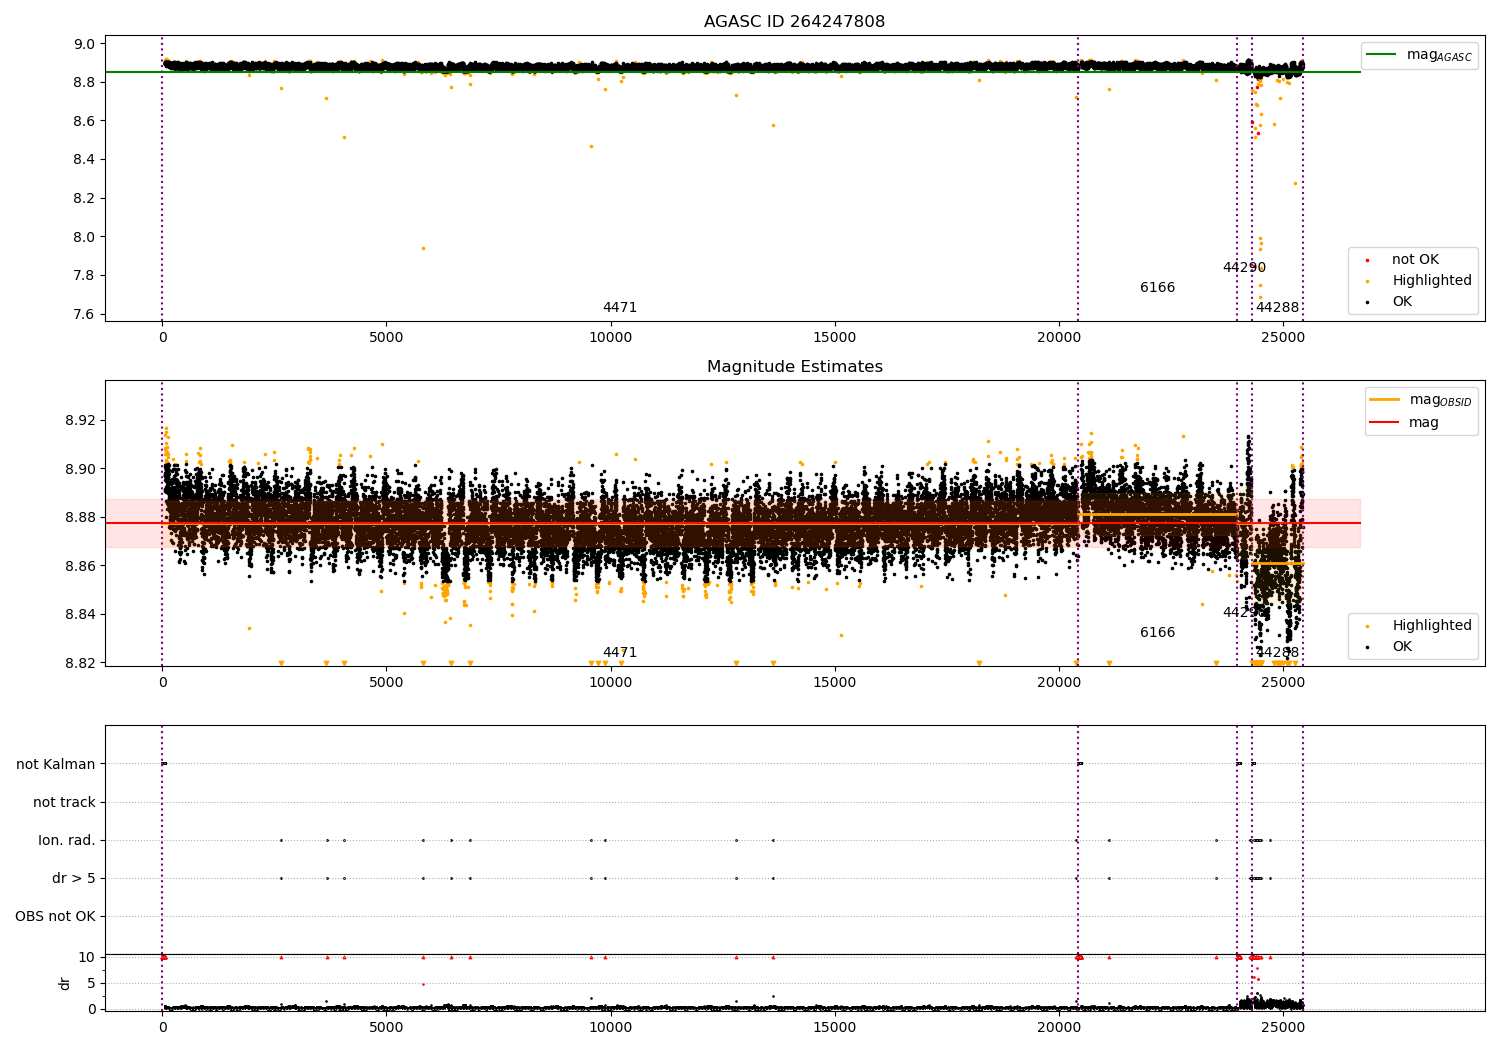Screen dimensions: 1500x1050
Task: Click the red 'not OK' legend marker dot
Action: point(1367,260)
